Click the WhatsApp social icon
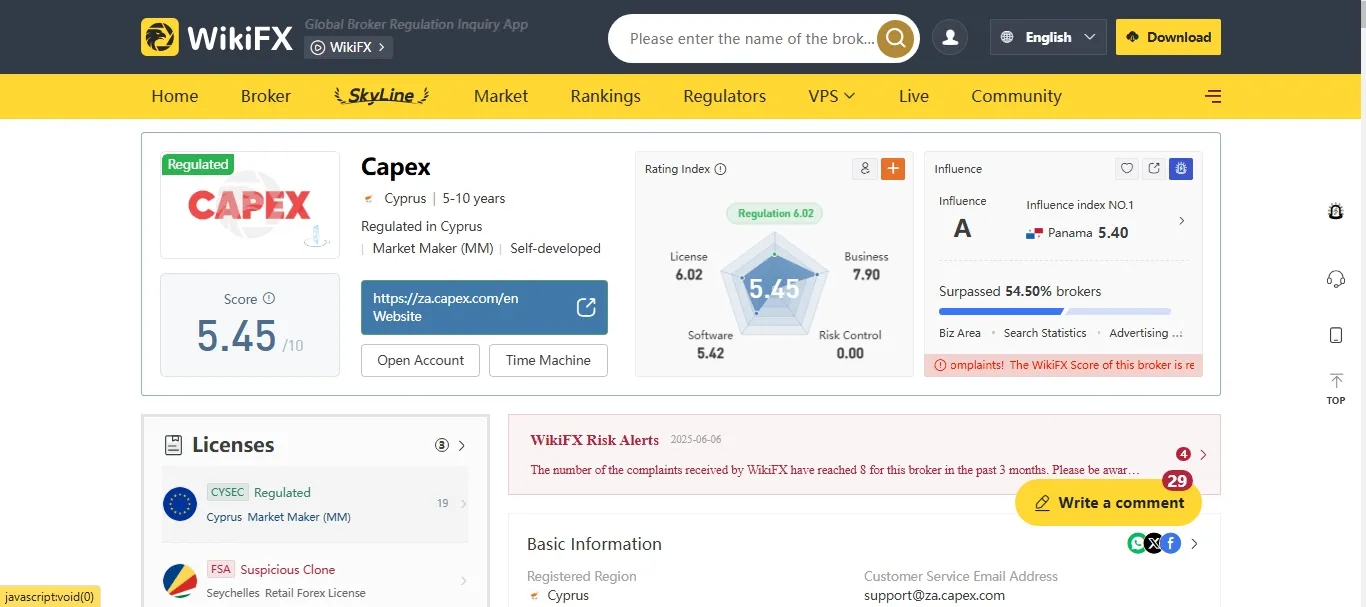Viewport: 1366px width, 607px height. (1136, 543)
